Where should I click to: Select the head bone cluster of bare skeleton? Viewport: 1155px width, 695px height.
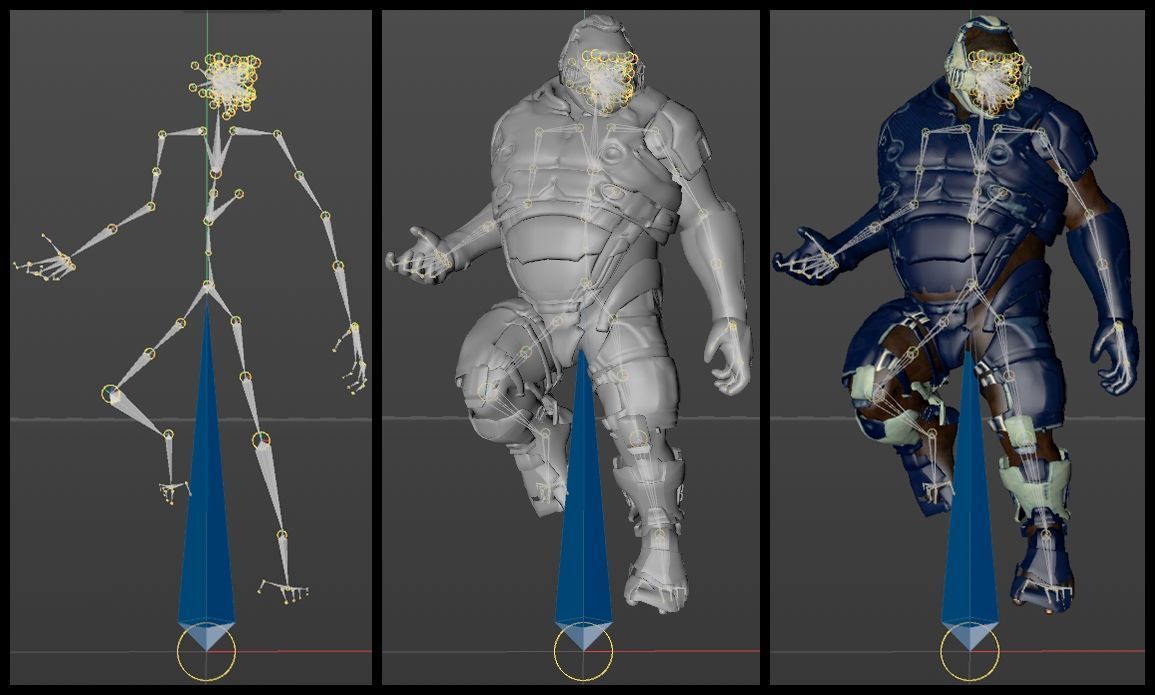(227, 85)
